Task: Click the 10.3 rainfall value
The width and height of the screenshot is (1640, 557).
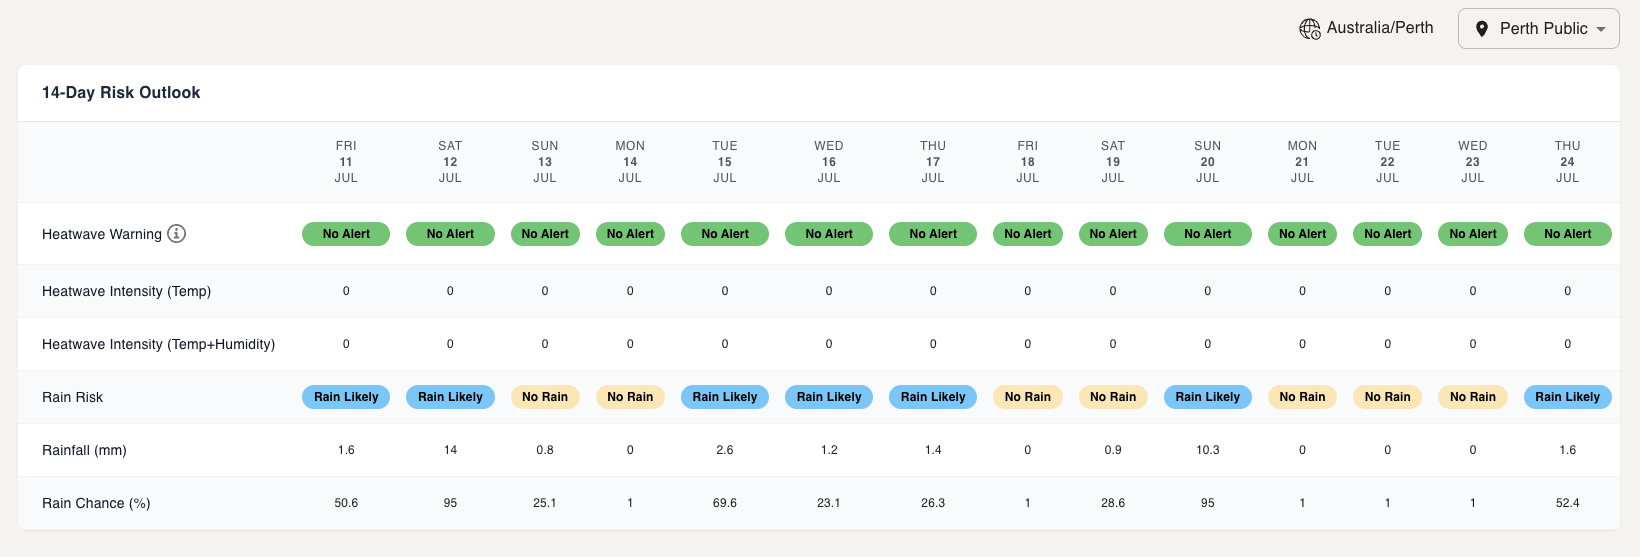Action: [x=1207, y=450]
